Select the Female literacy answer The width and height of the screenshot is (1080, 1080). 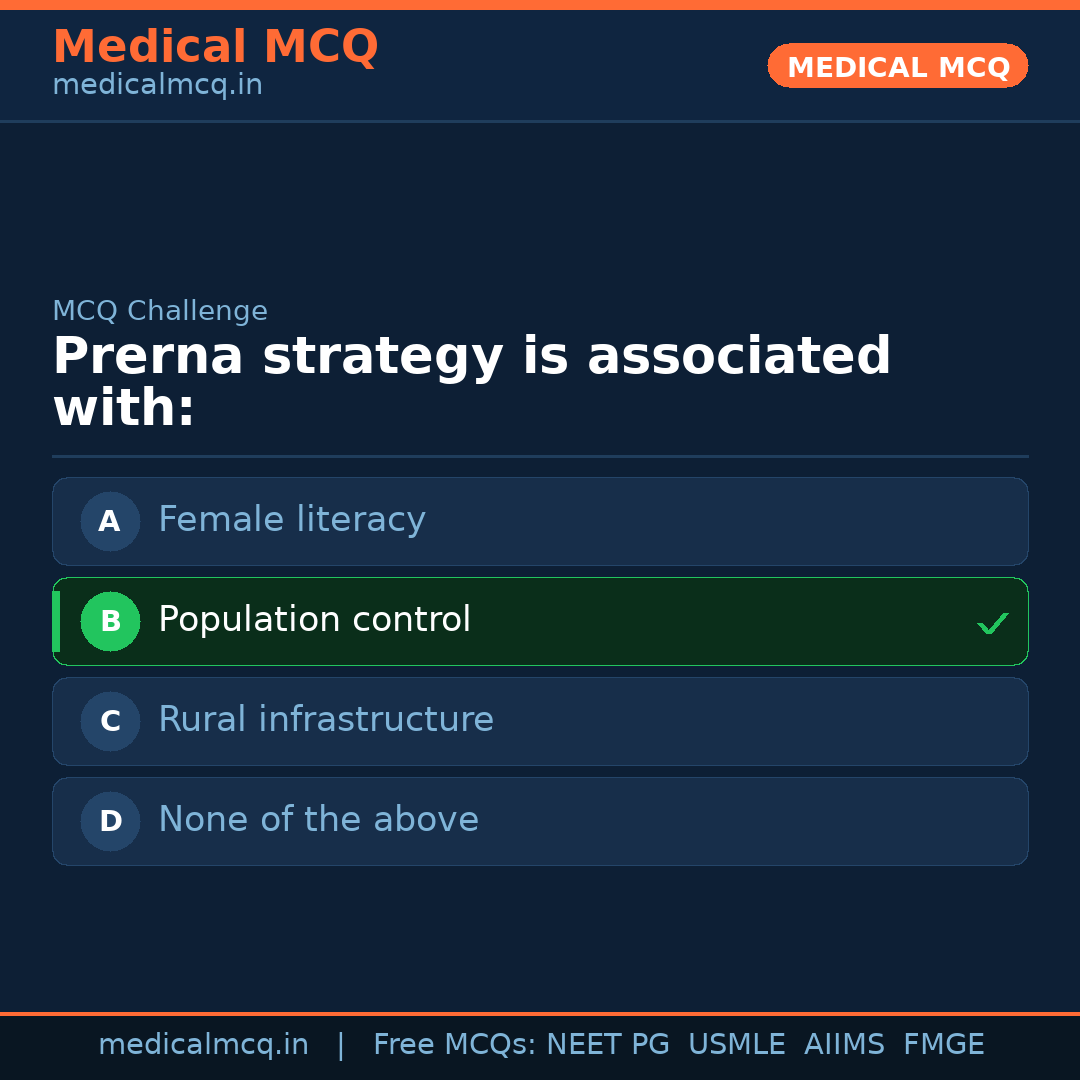click(292, 520)
